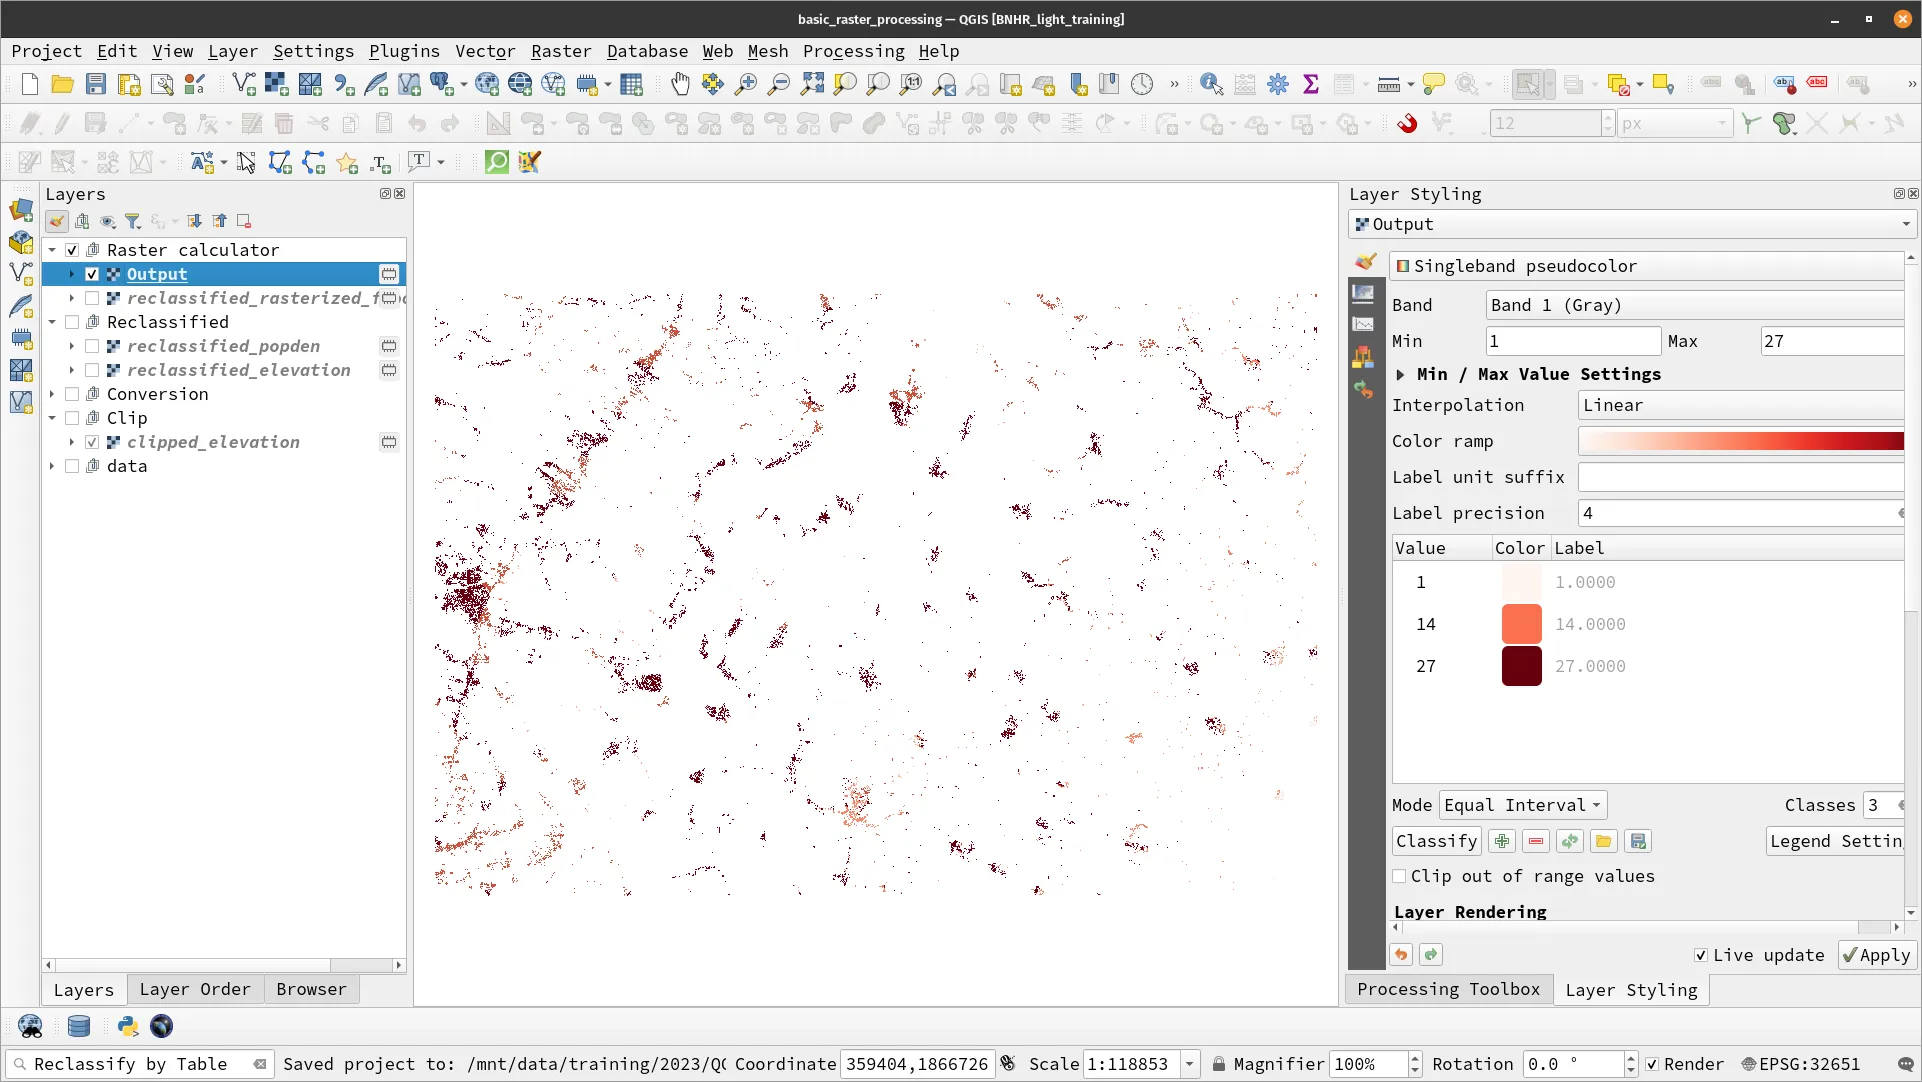The height and width of the screenshot is (1082, 1922).
Task: Click the Classify button
Action: click(1436, 841)
